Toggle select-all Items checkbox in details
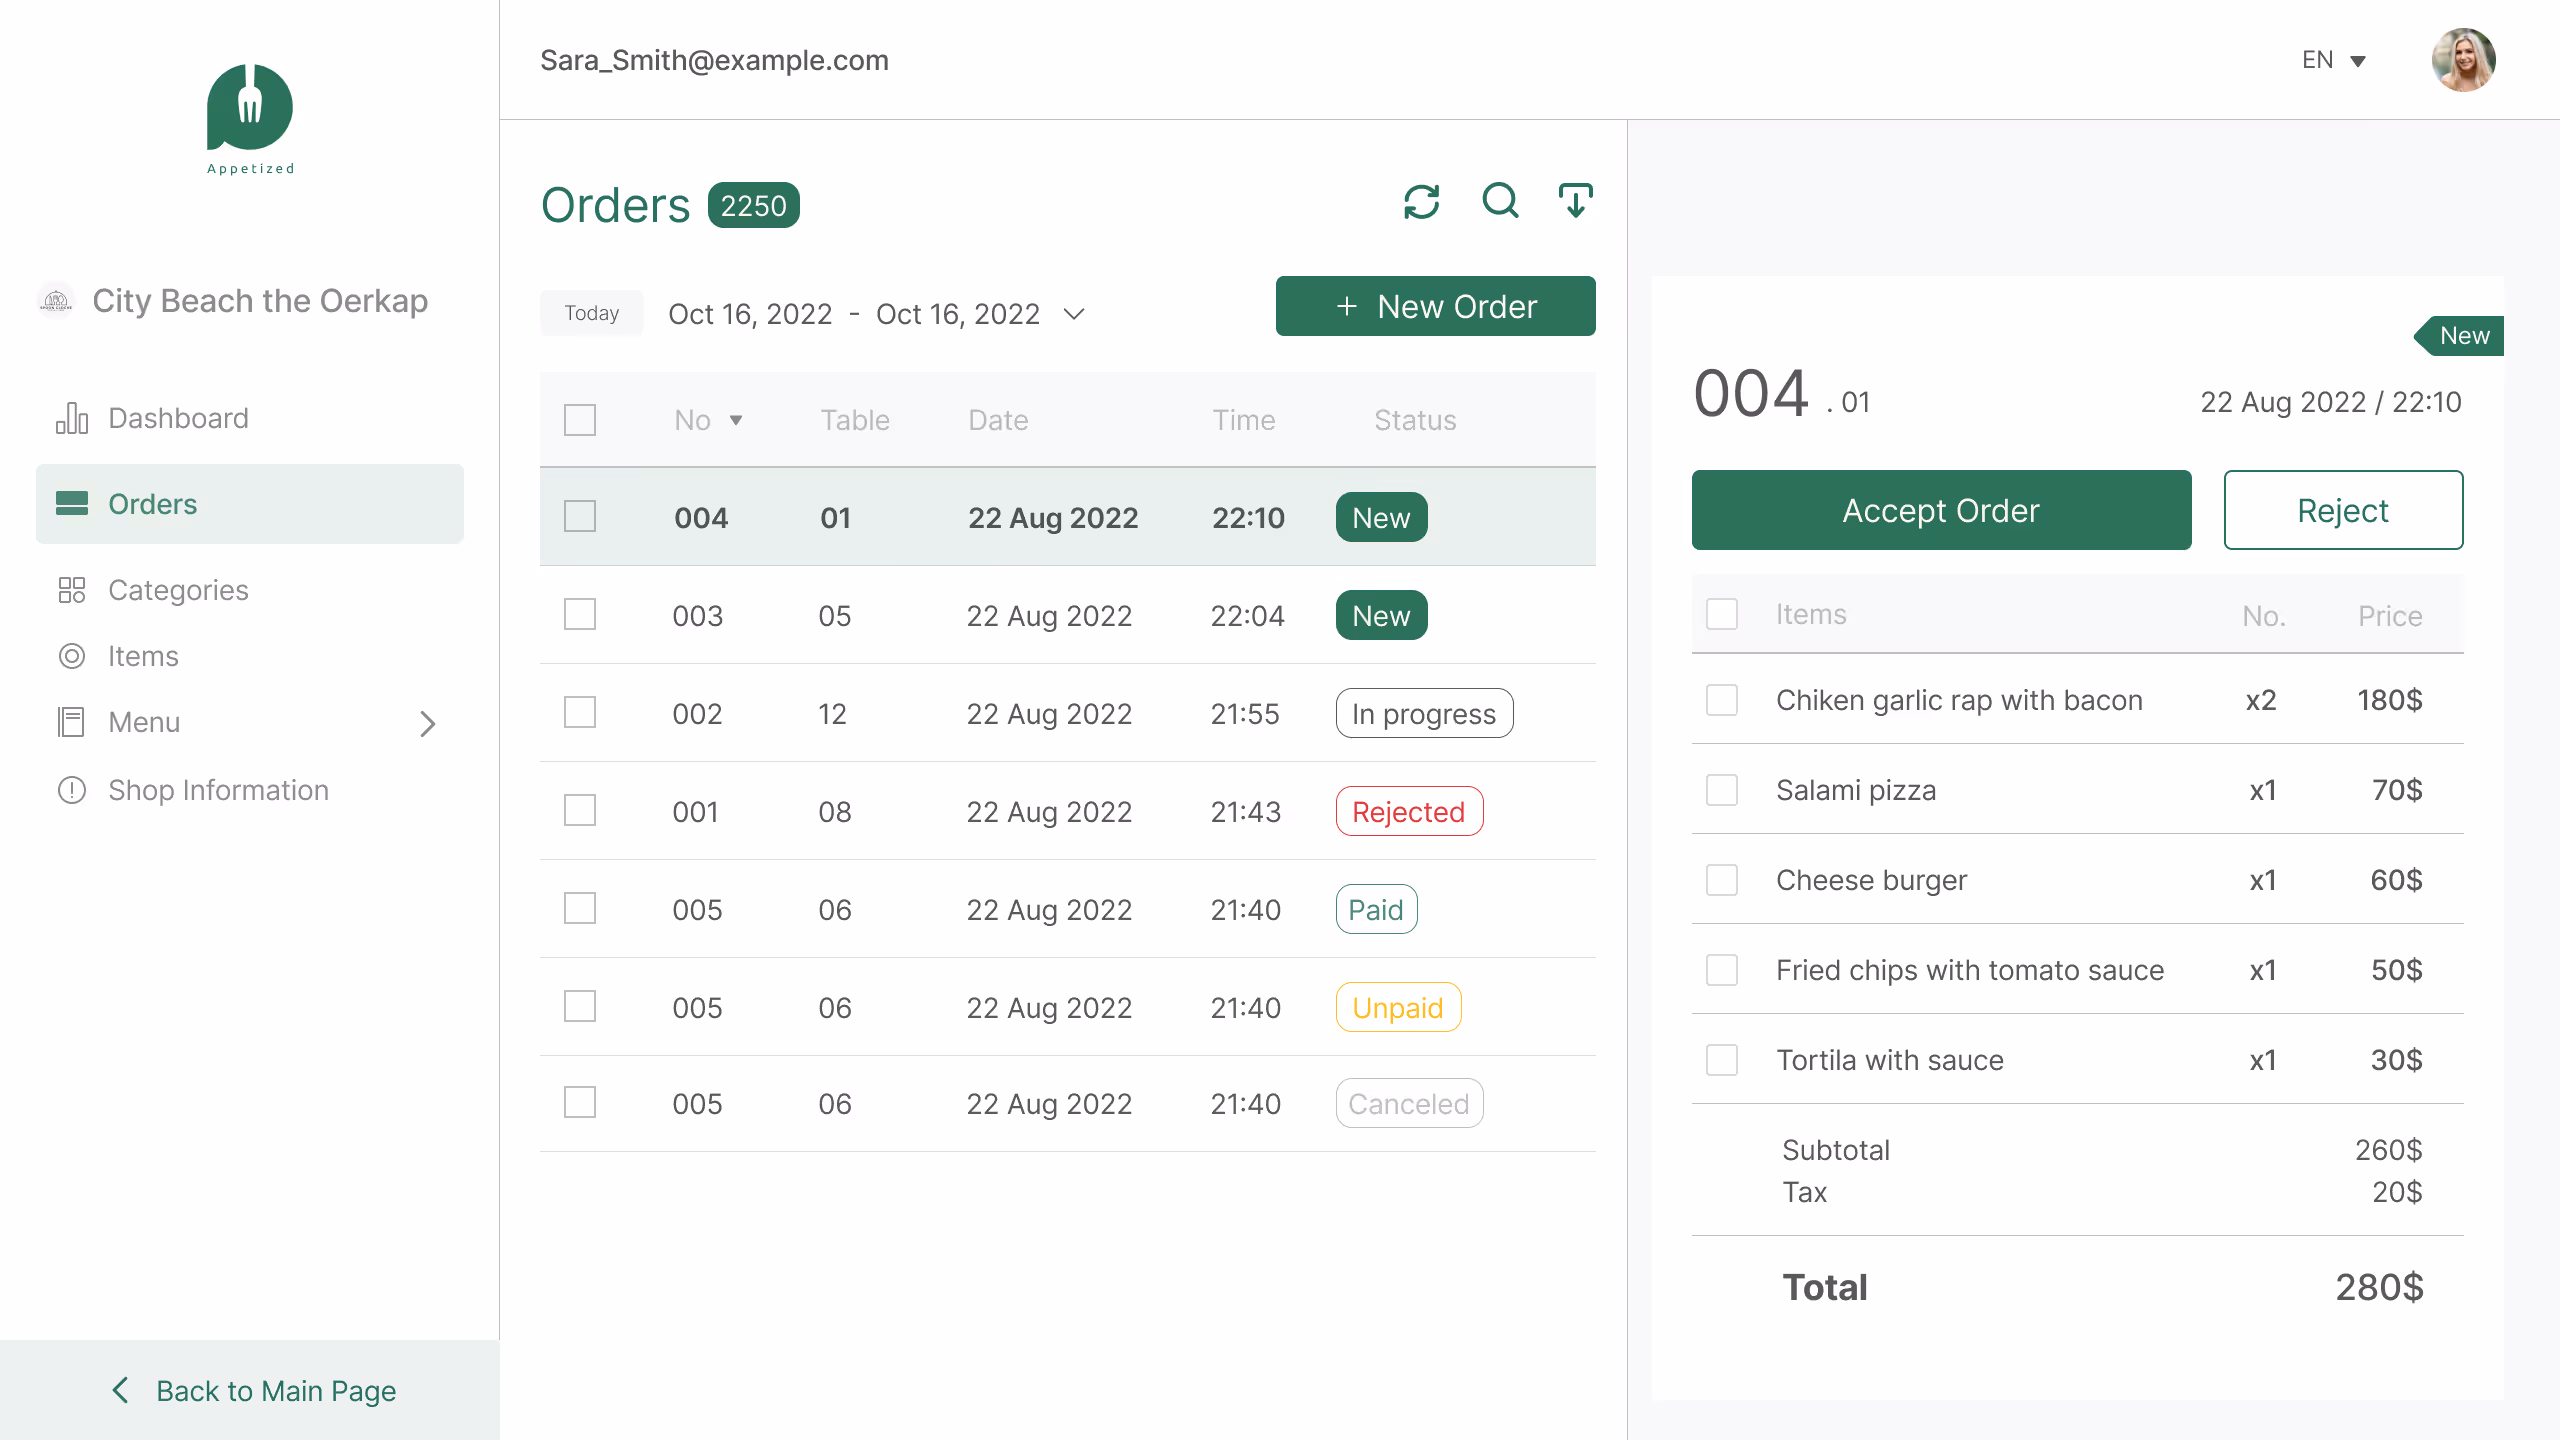The image size is (2560, 1440). tap(1722, 614)
